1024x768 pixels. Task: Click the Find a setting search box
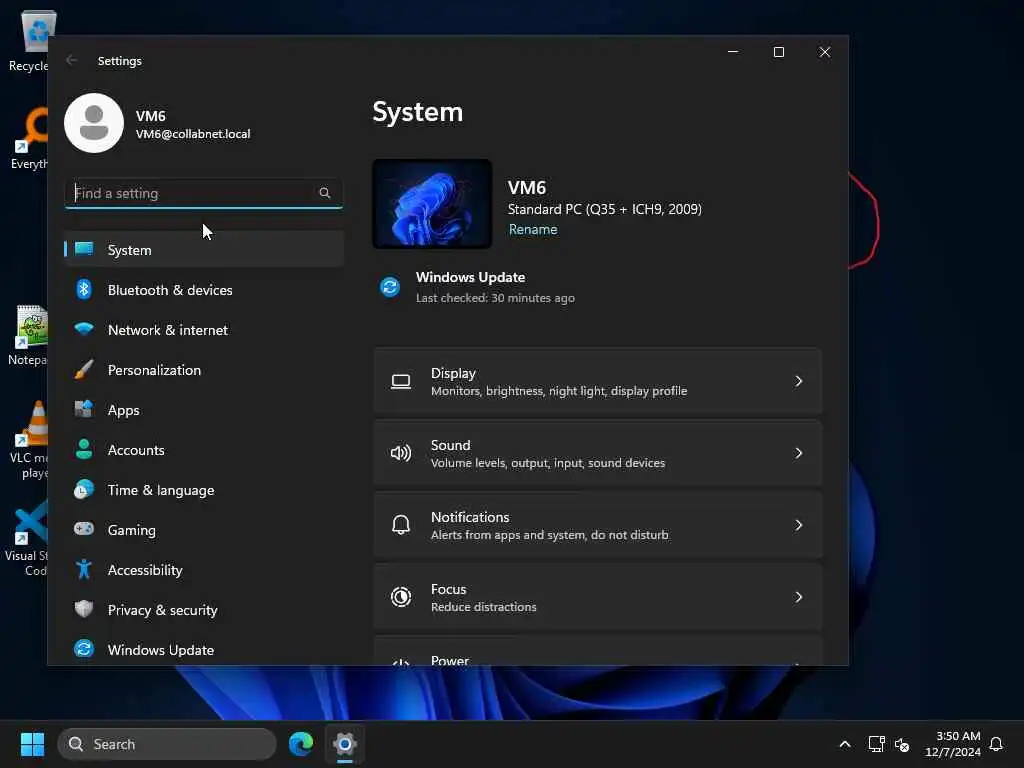click(203, 193)
